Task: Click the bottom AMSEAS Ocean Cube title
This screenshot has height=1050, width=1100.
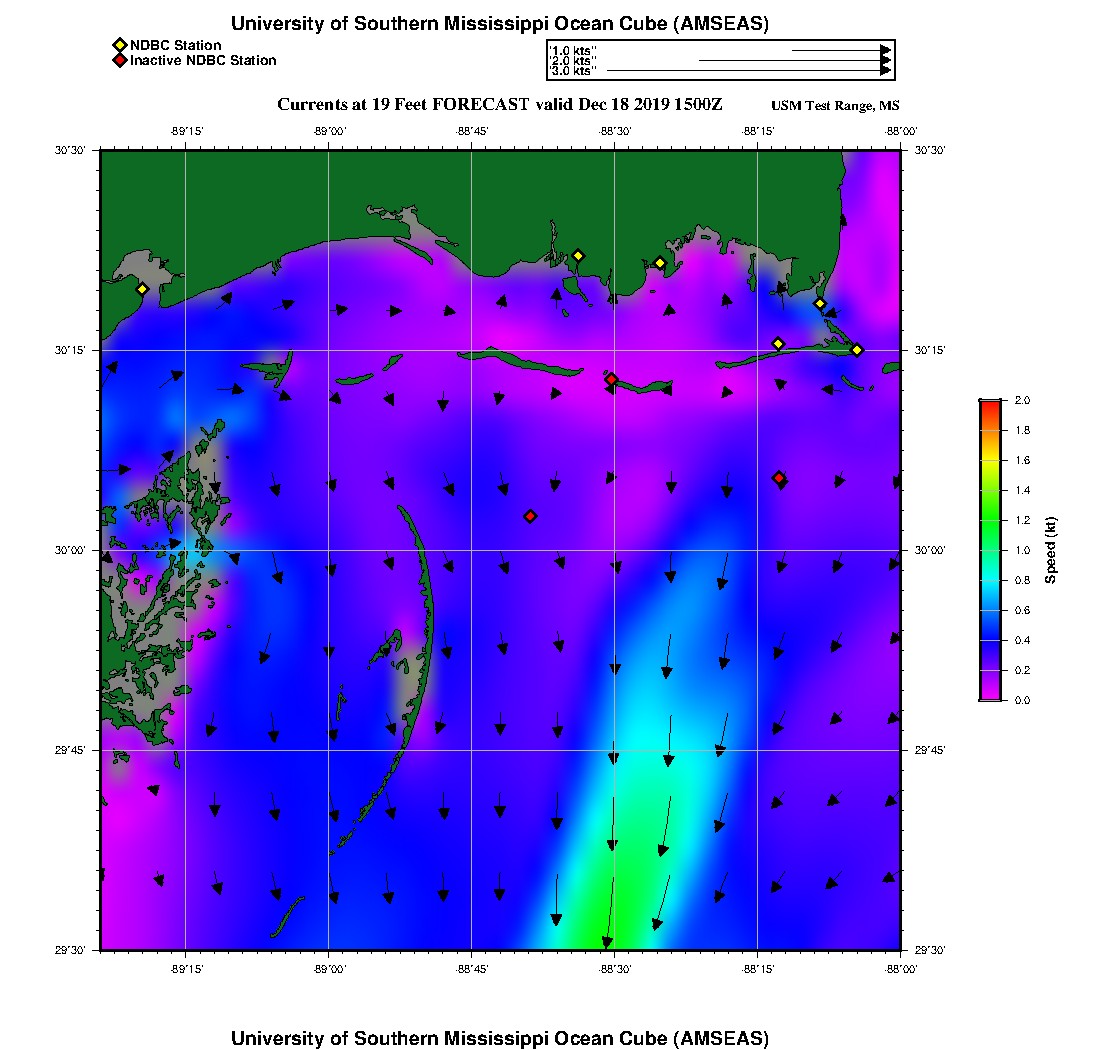Action: click(500, 1037)
